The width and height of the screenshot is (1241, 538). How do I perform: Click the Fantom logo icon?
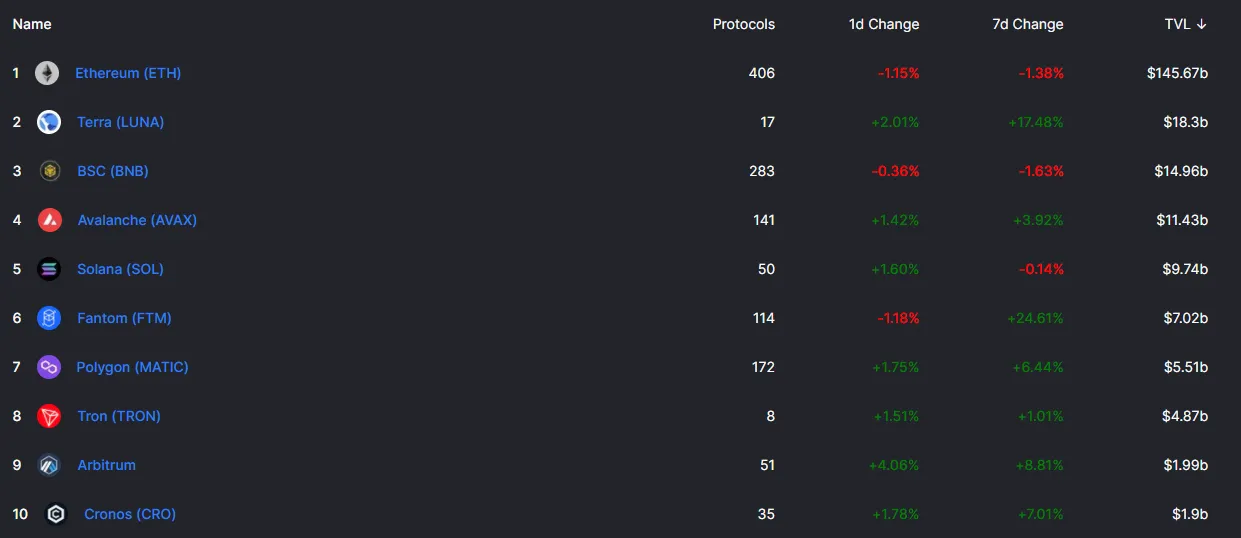point(49,318)
